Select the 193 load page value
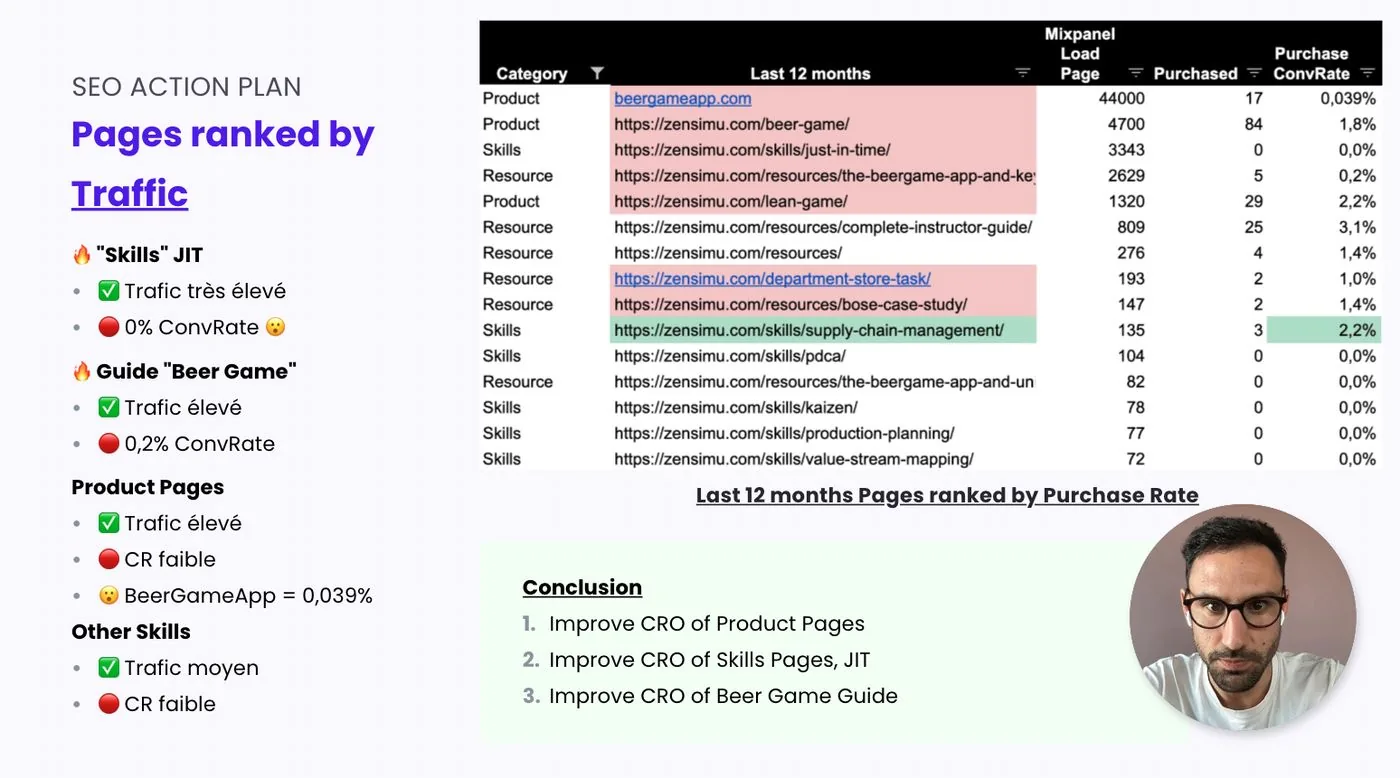Screen dimensions: 1400x778 (x=1131, y=279)
